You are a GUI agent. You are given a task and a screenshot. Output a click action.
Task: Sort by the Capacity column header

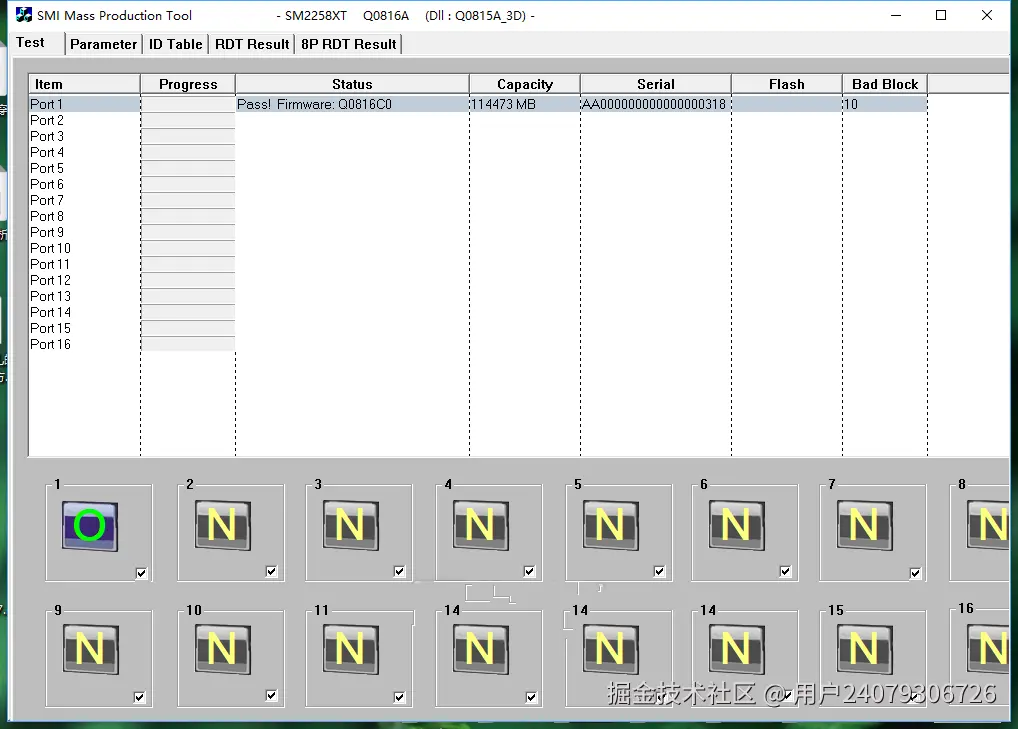click(x=525, y=84)
